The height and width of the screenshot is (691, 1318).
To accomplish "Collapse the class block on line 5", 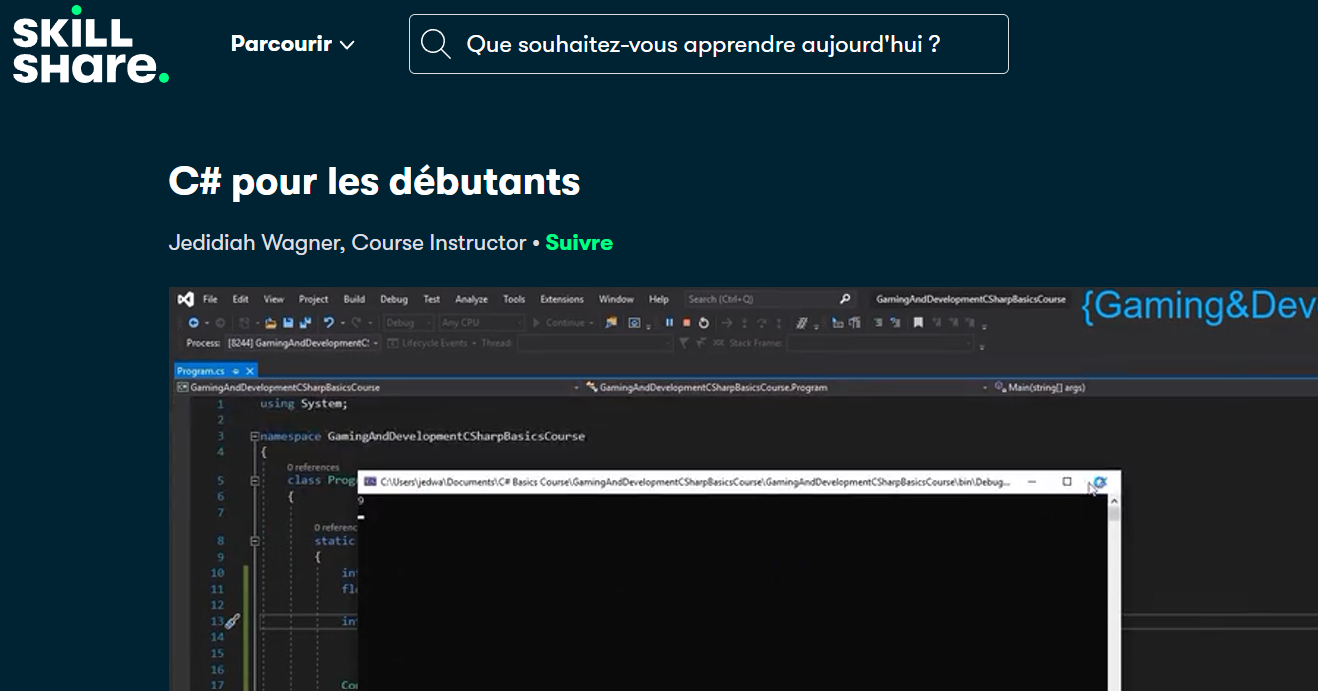I will pos(255,480).
